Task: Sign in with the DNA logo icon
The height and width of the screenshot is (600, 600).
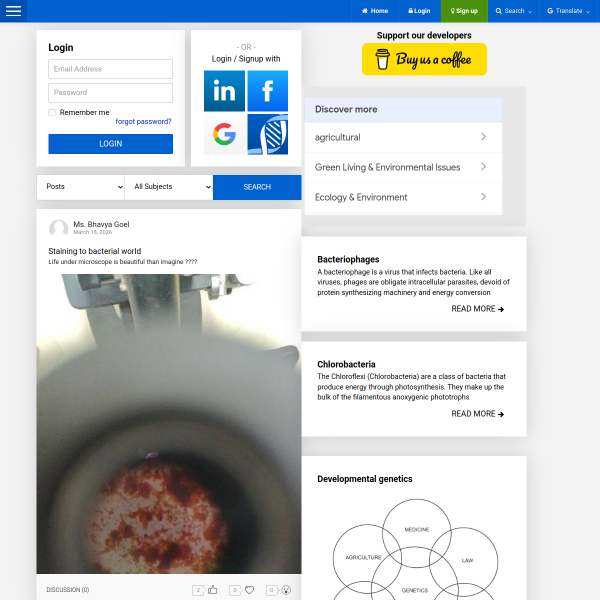Action: click(267, 134)
